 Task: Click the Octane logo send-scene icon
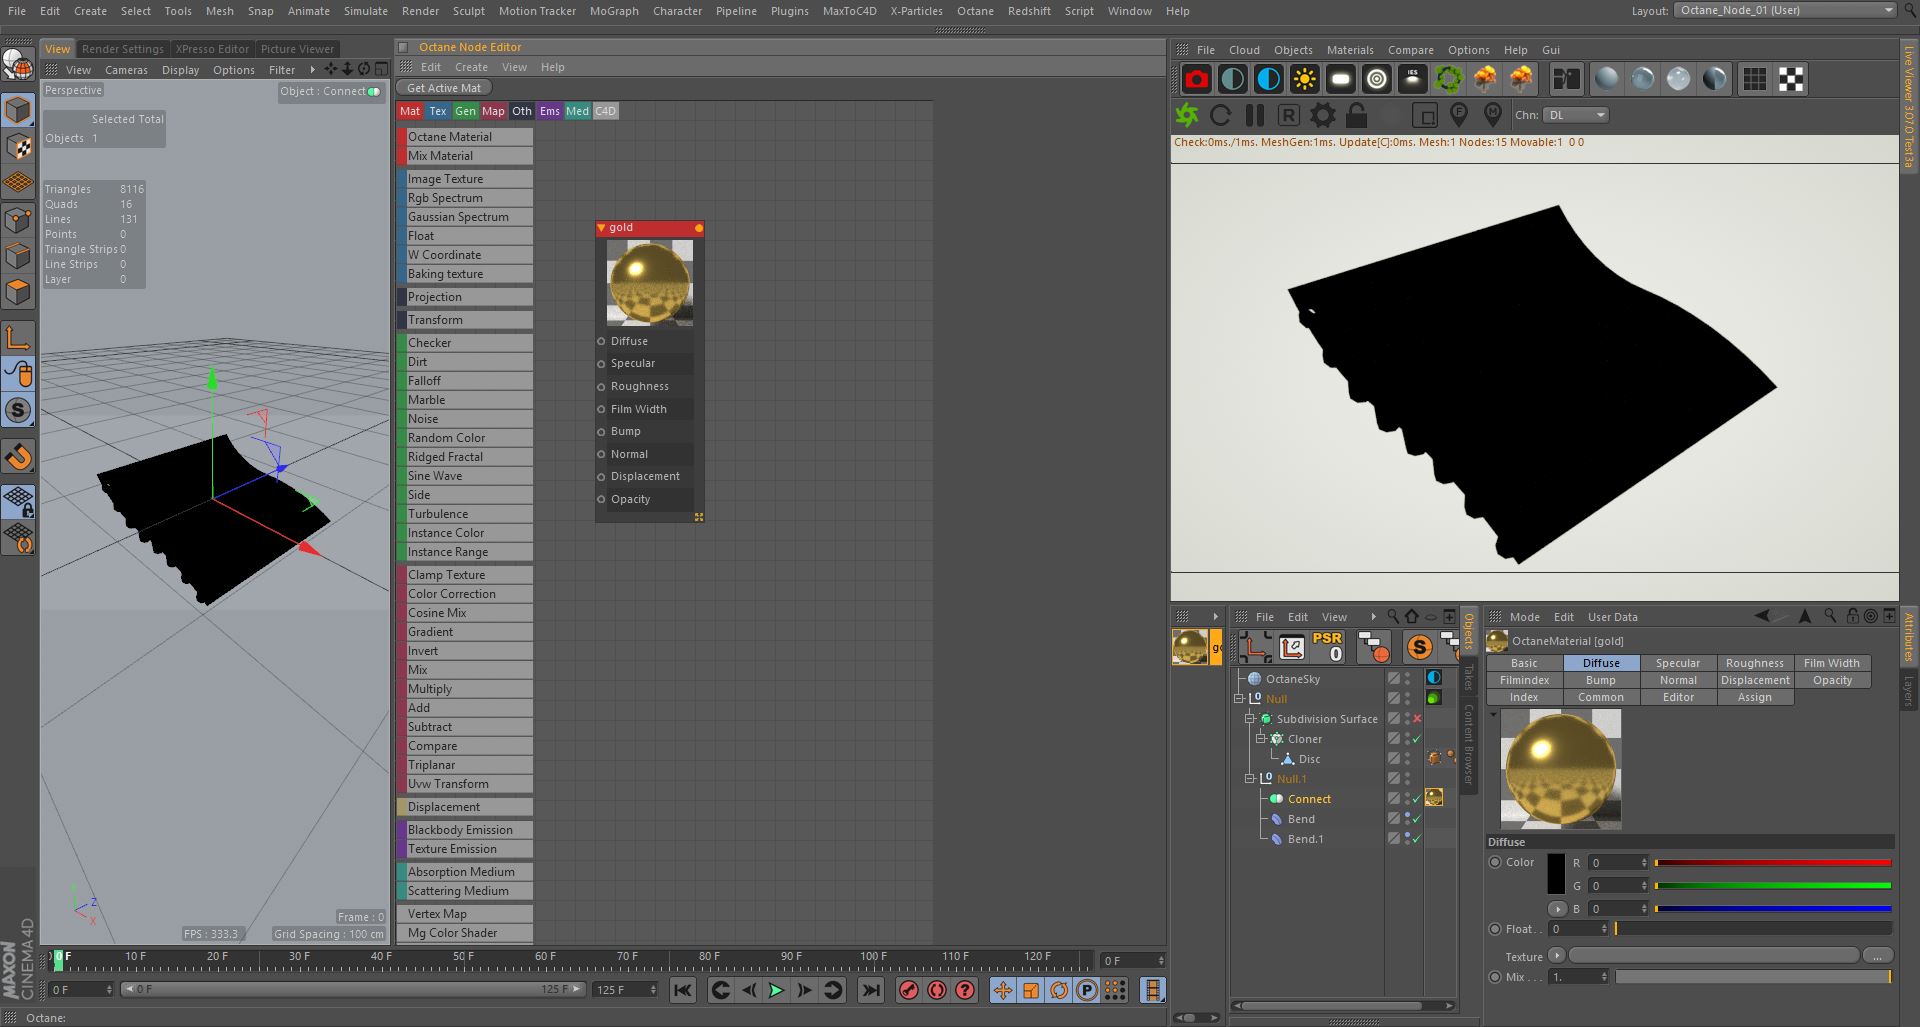coord(1187,115)
